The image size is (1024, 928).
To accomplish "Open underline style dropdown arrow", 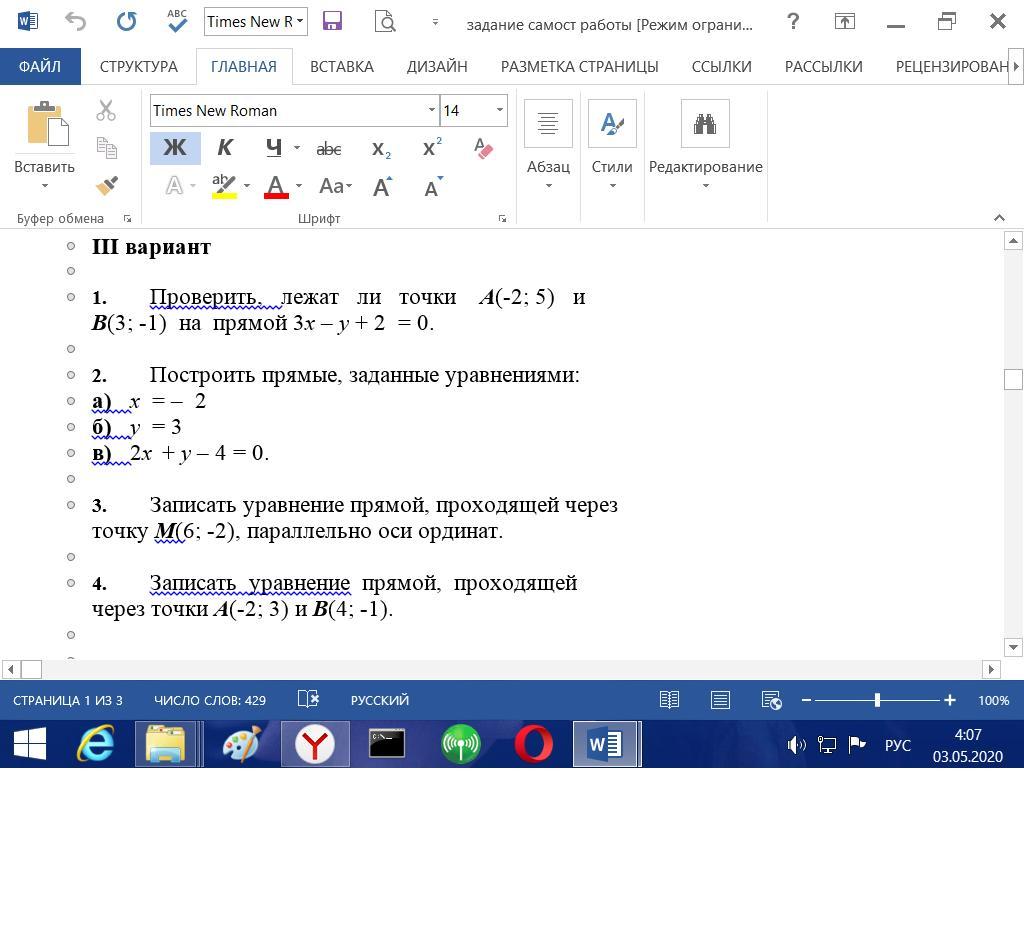I will [x=297, y=148].
